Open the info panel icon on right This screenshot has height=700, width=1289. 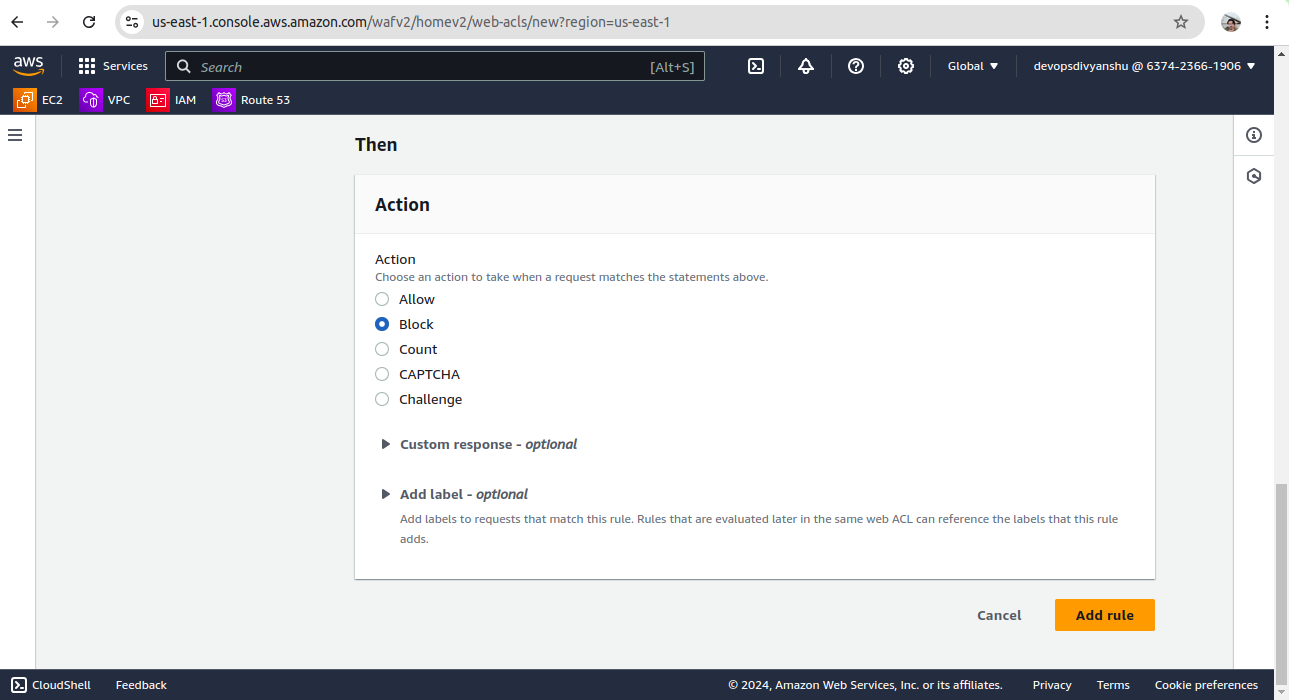coord(1254,135)
